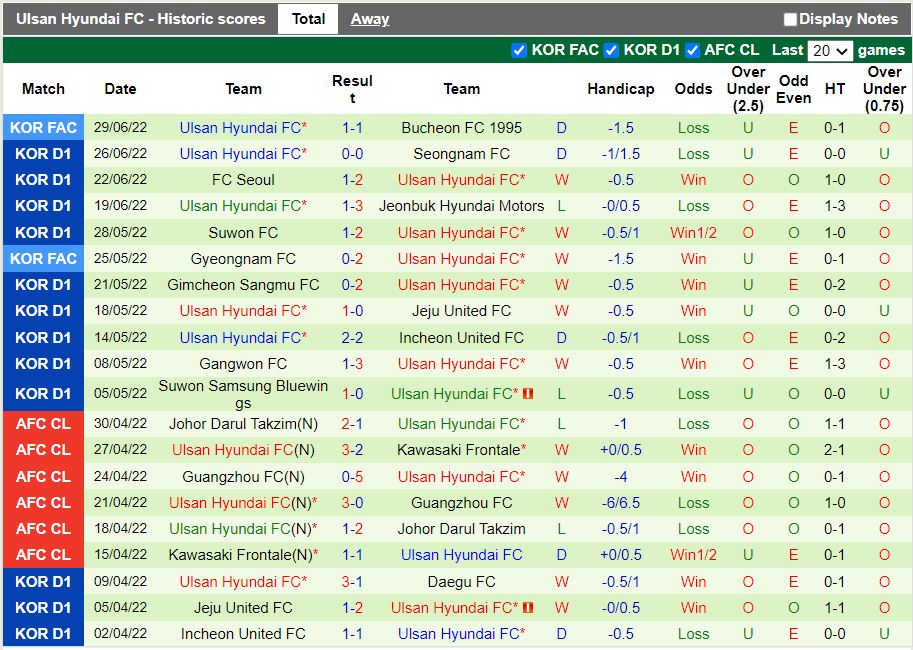Image resolution: width=913 pixels, height=650 pixels.
Task: Click the AFC CL badge on the Johor Darul Takzim row
Action: click(43, 424)
